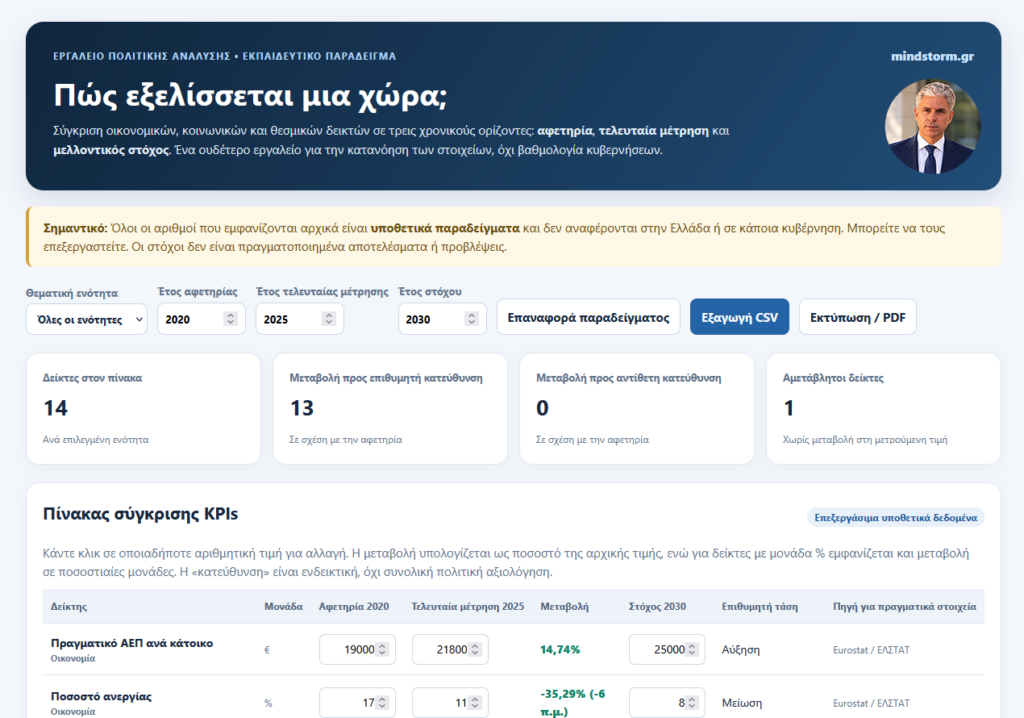Image resolution: width=1024 pixels, height=718 pixels.
Task: Click the Αμετάβλητοι δείκτες card
Action: pyautogui.click(x=884, y=409)
